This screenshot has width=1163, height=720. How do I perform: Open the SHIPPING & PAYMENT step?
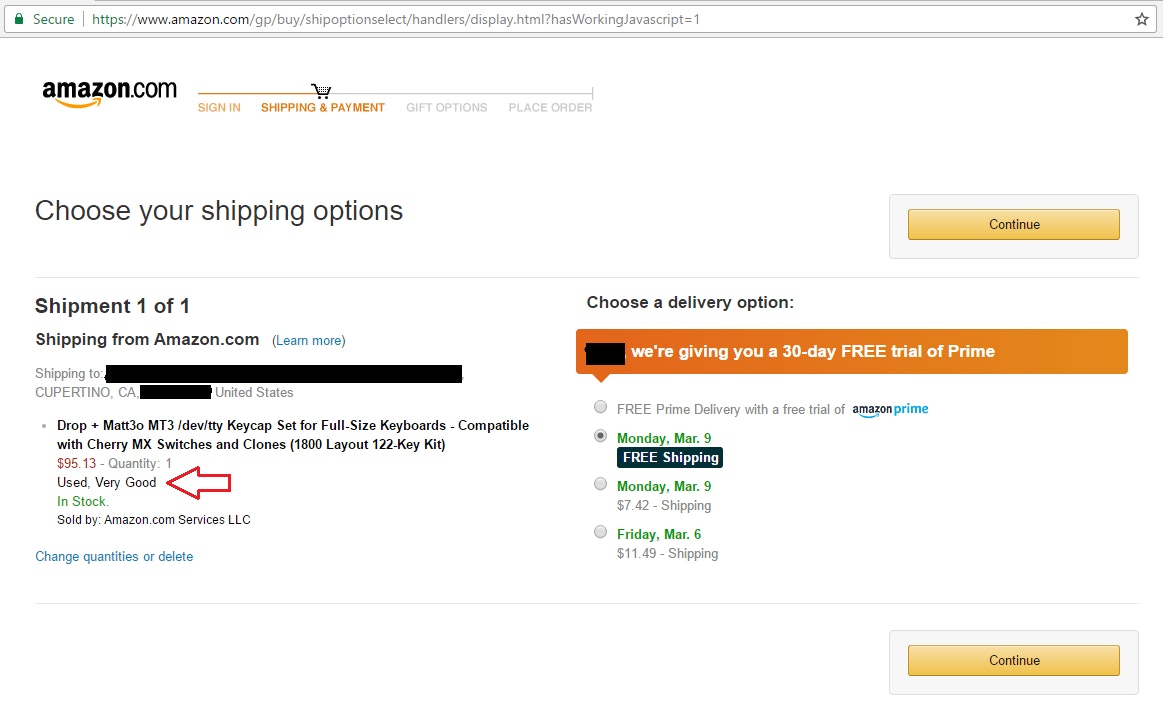(322, 108)
